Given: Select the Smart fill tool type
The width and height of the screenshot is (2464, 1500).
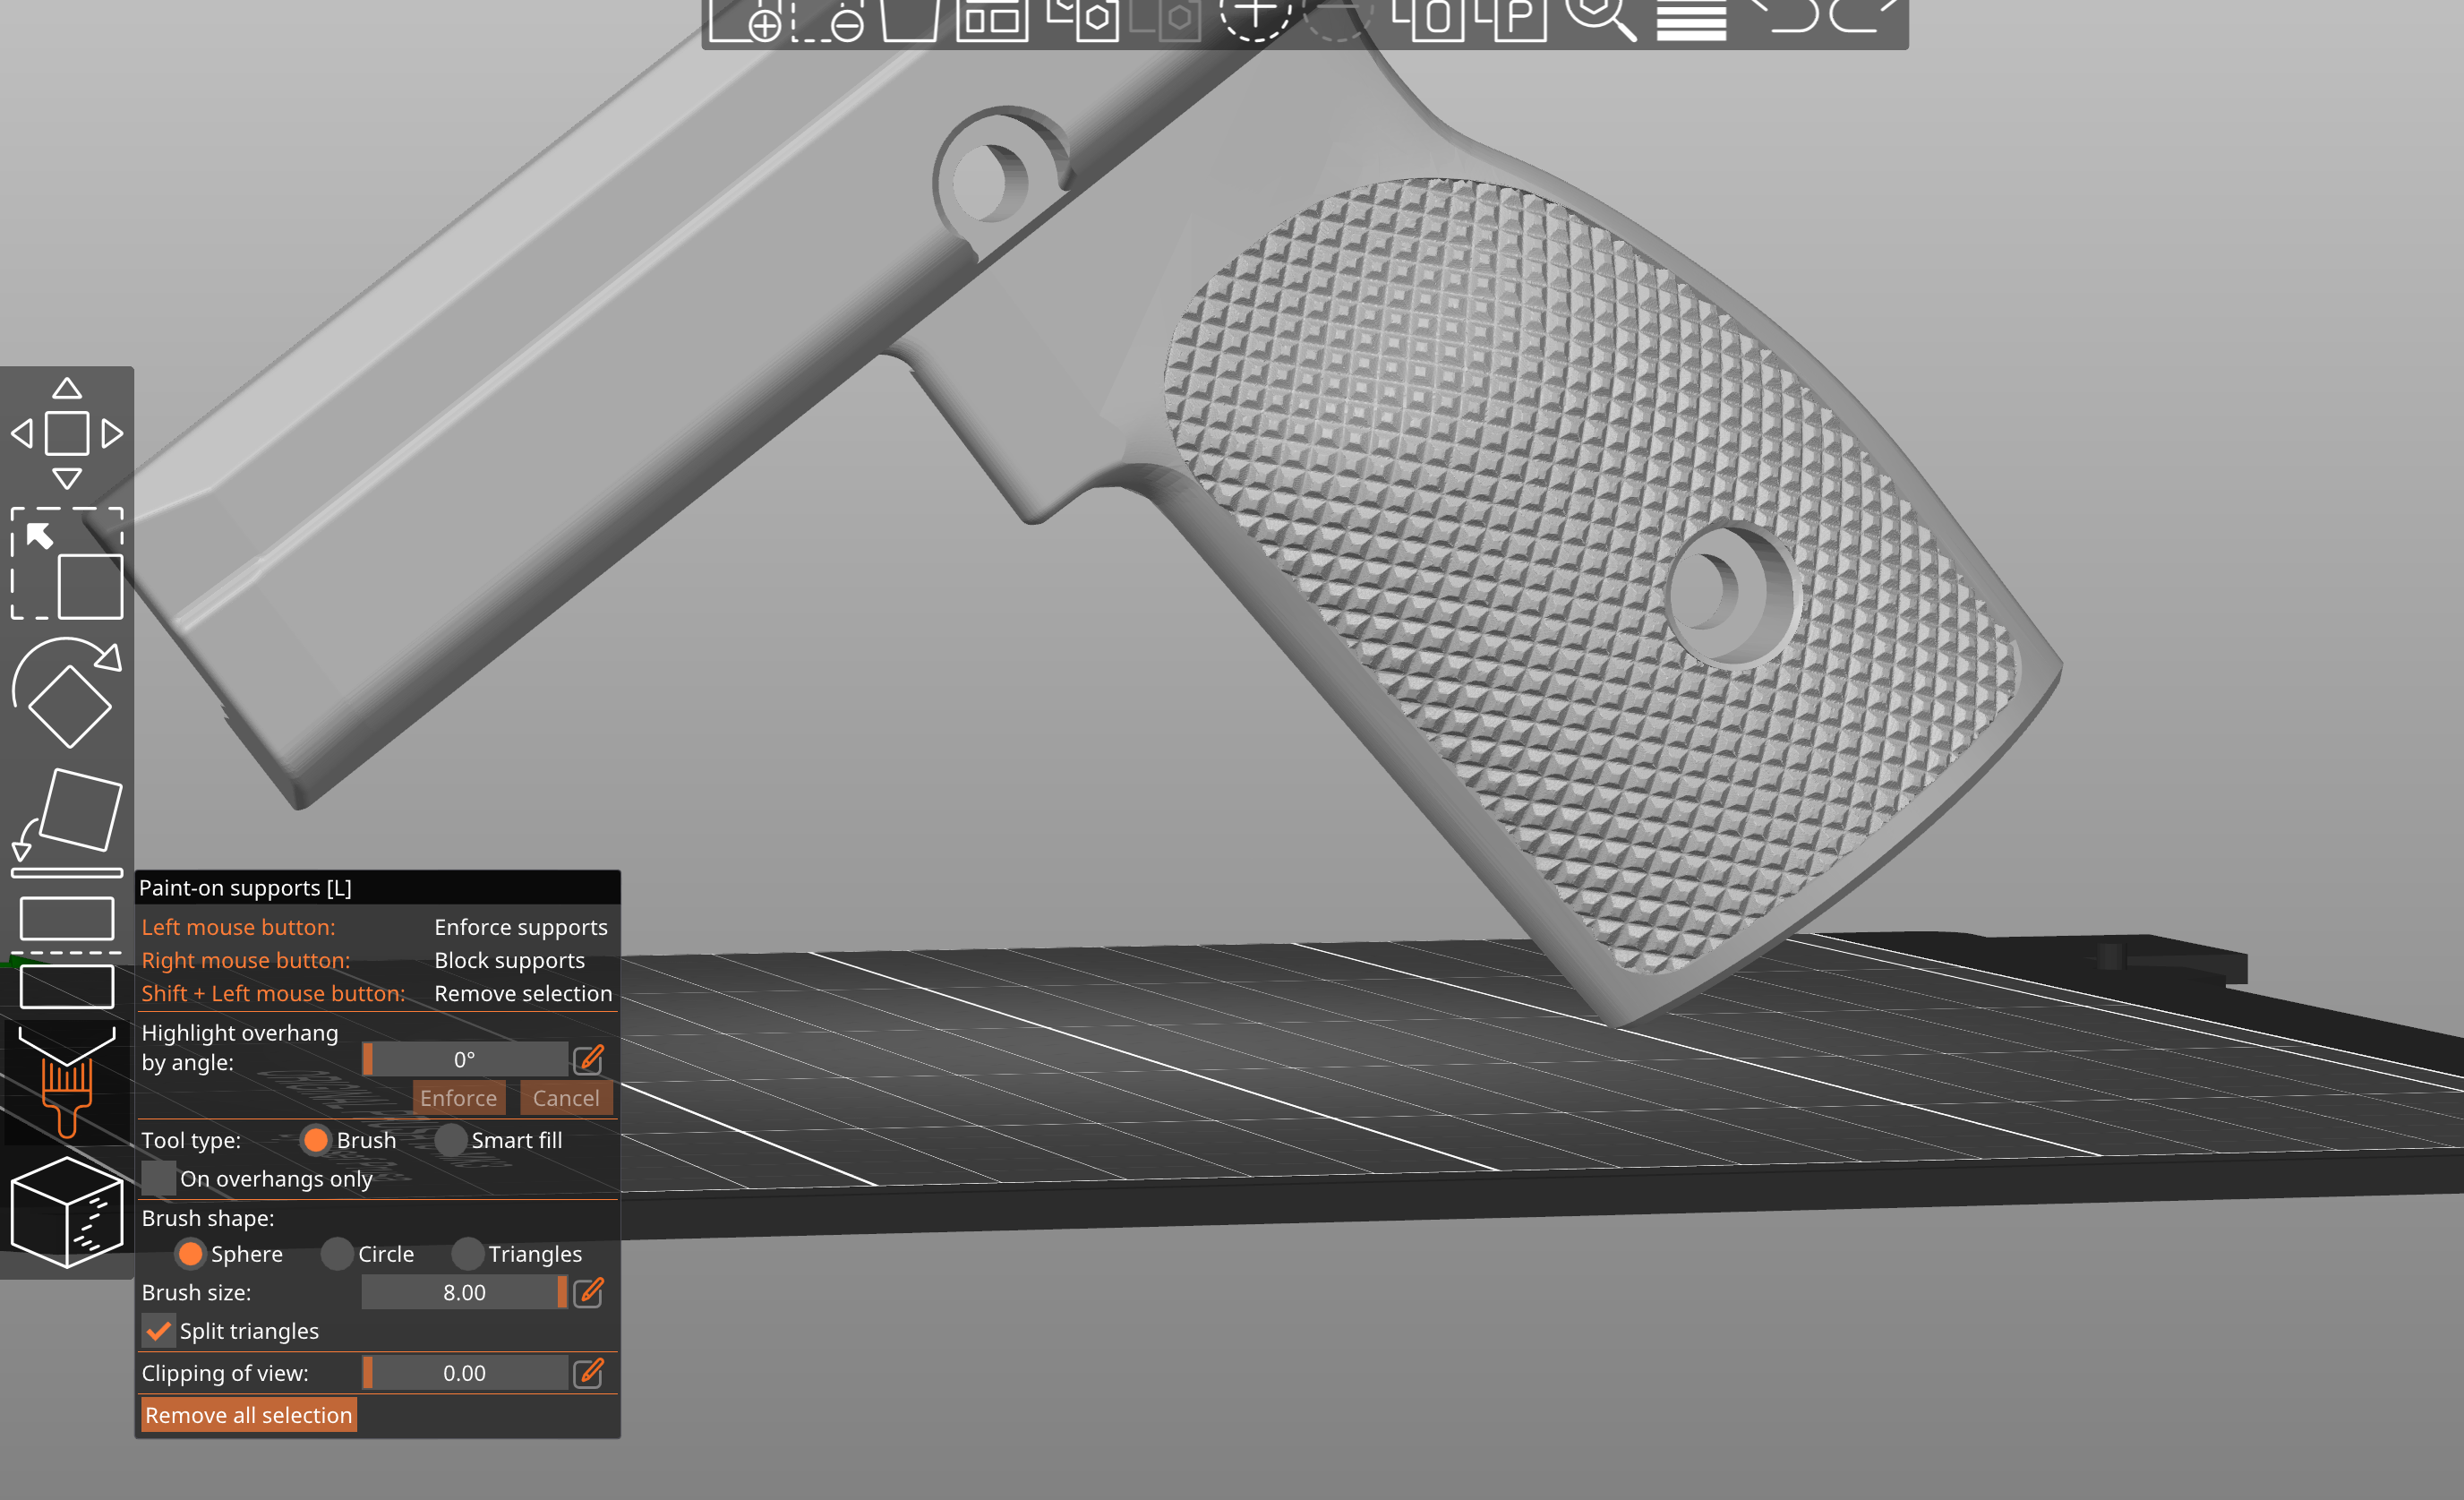Looking at the screenshot, I should [x=451, y=1140].
